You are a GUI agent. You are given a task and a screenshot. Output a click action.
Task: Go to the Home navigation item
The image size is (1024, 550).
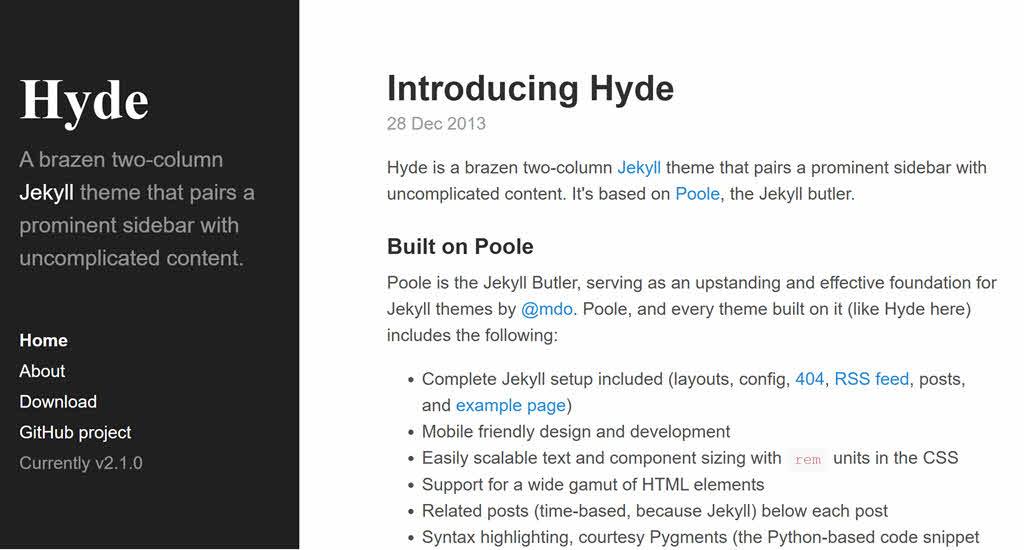44,340
